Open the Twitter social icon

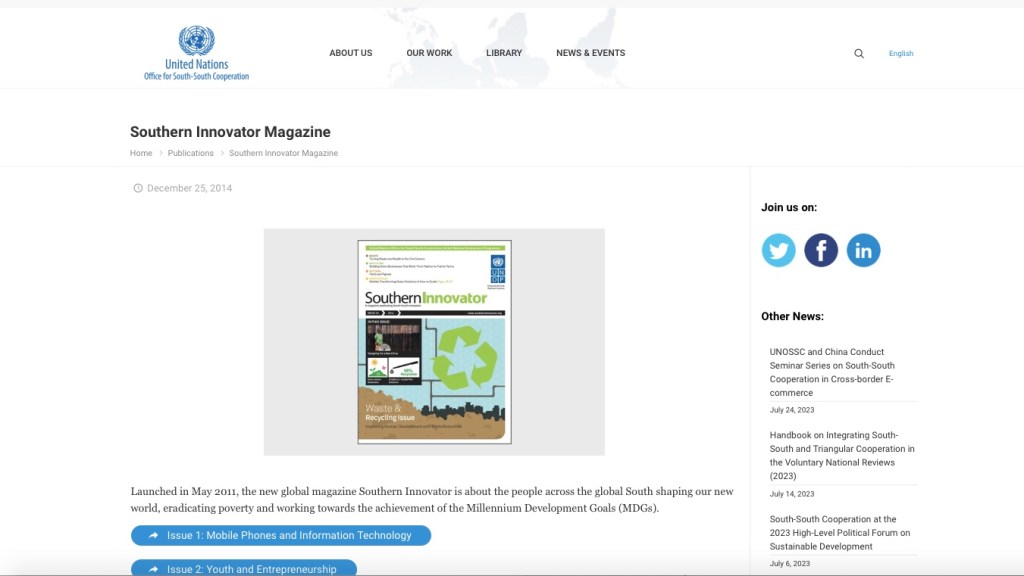pos(778,250)
